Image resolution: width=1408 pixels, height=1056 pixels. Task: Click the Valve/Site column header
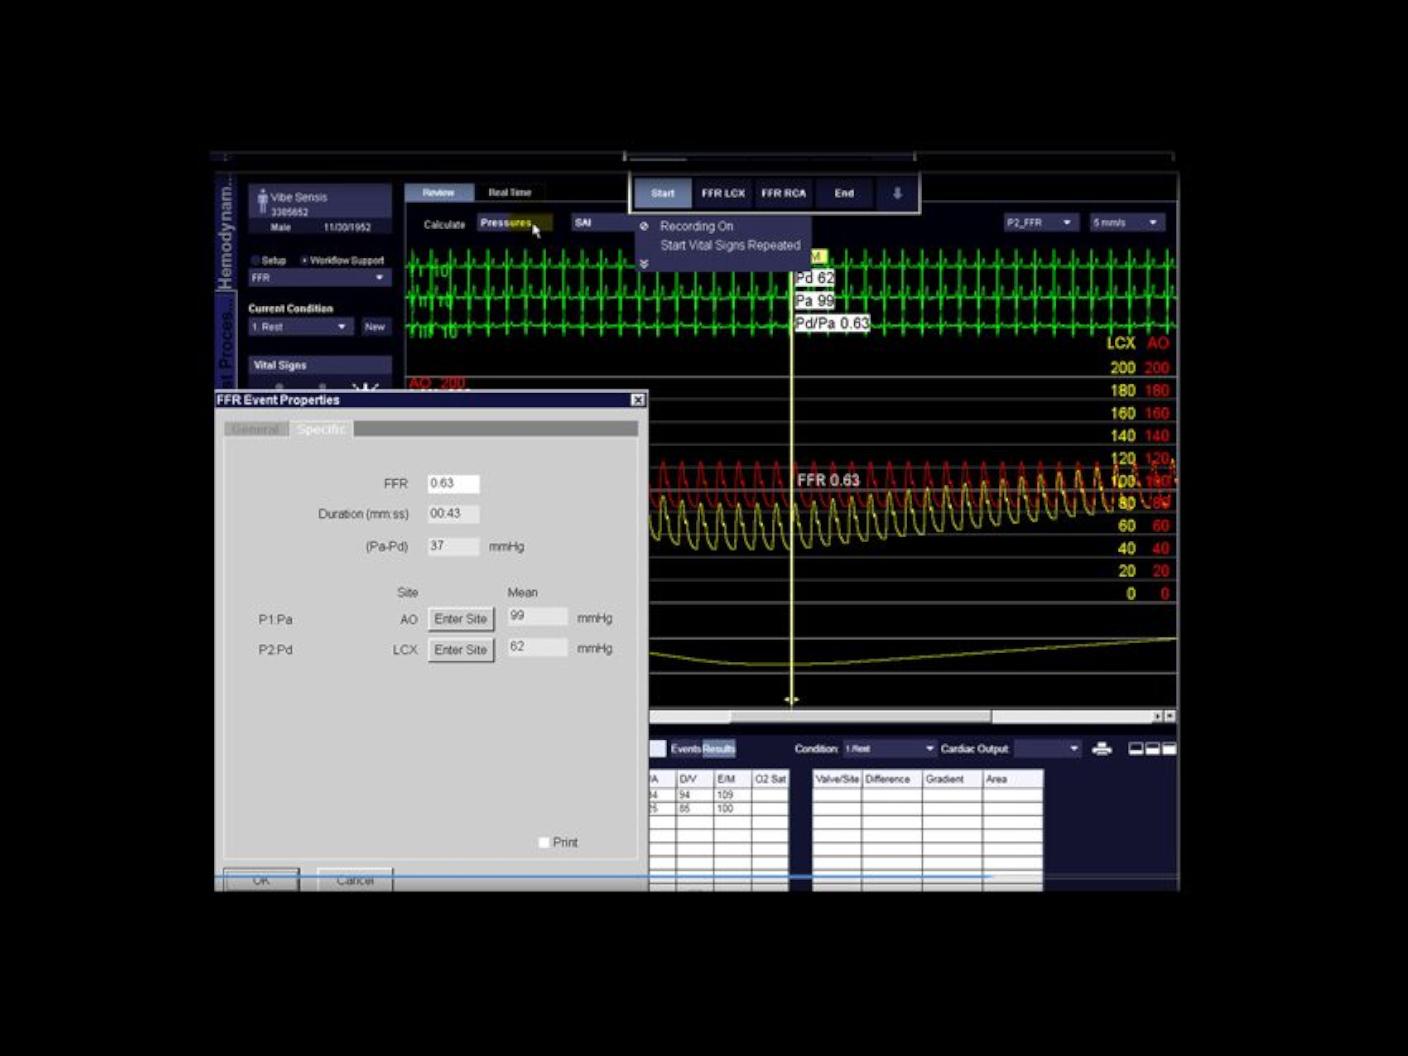coord(837,779)
